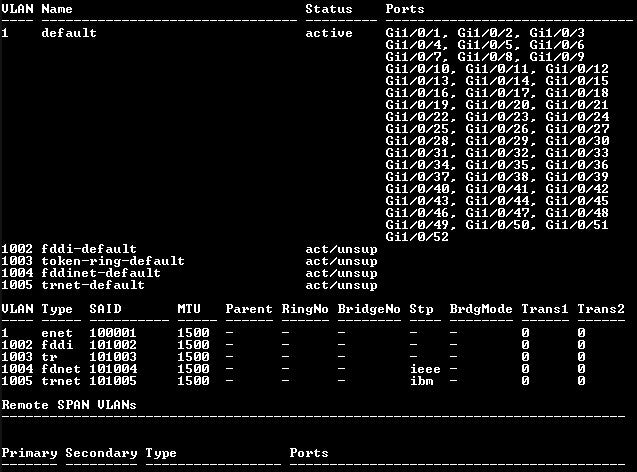The width and height of the screenshot is (637, 472).
Task: Click act/unsup status of trnet-default row
Action: point(341,285)
